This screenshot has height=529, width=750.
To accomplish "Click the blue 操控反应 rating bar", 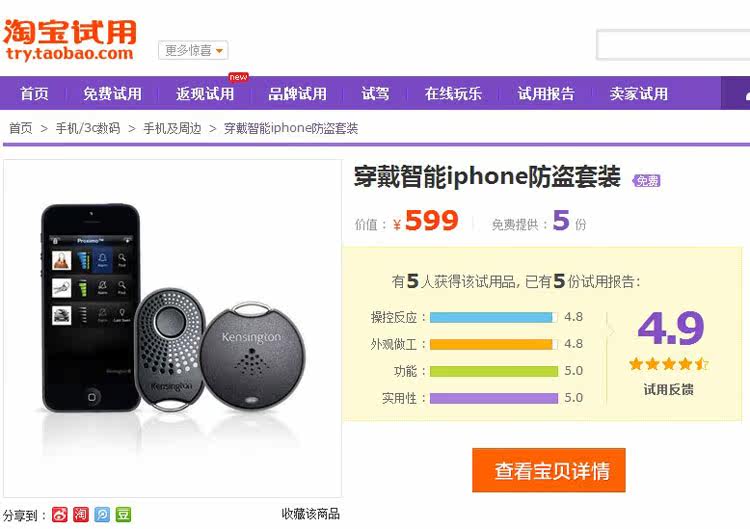I will (494, 317).
